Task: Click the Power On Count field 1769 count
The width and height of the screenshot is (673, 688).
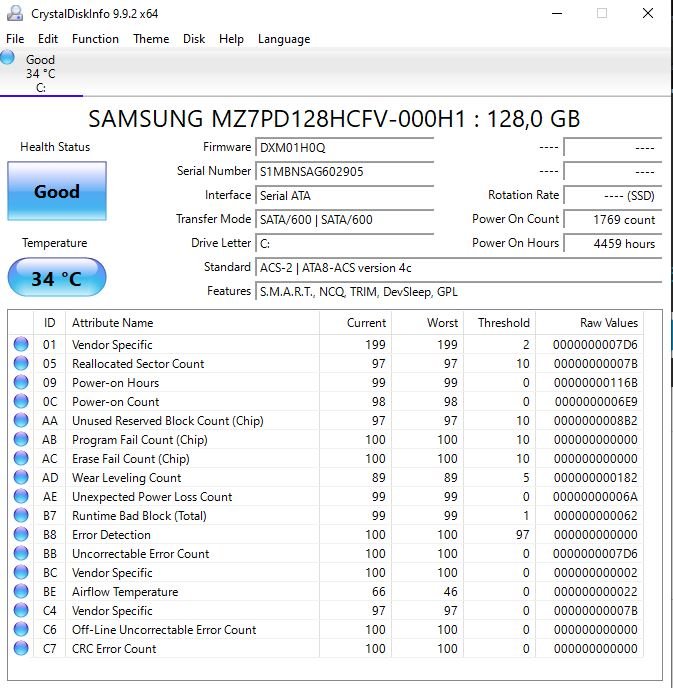Action: (612, 219)
